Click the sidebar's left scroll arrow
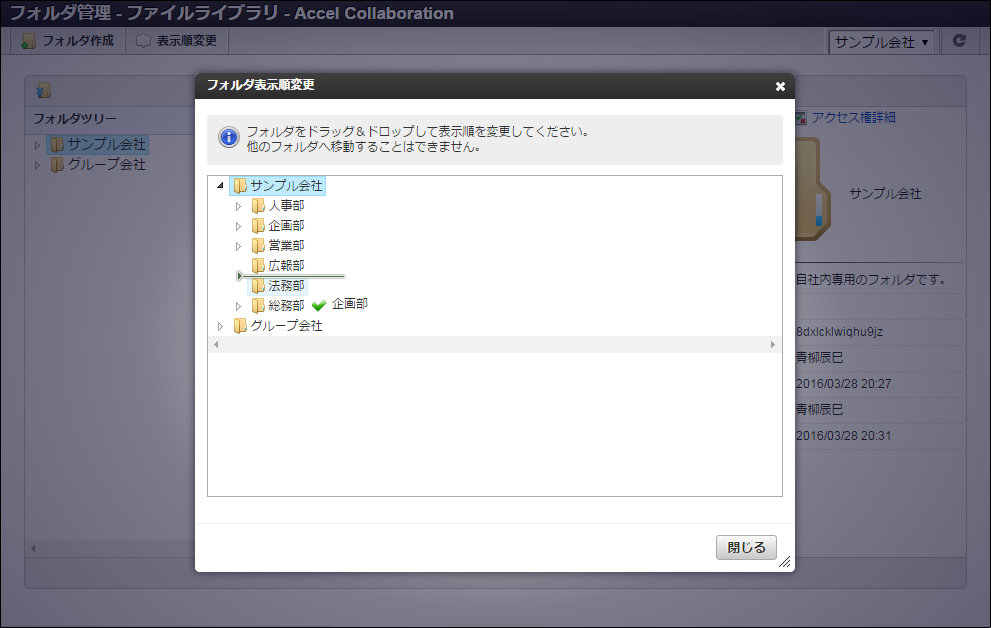Screen dimensions: 991x628 click(x=33, y=548)
